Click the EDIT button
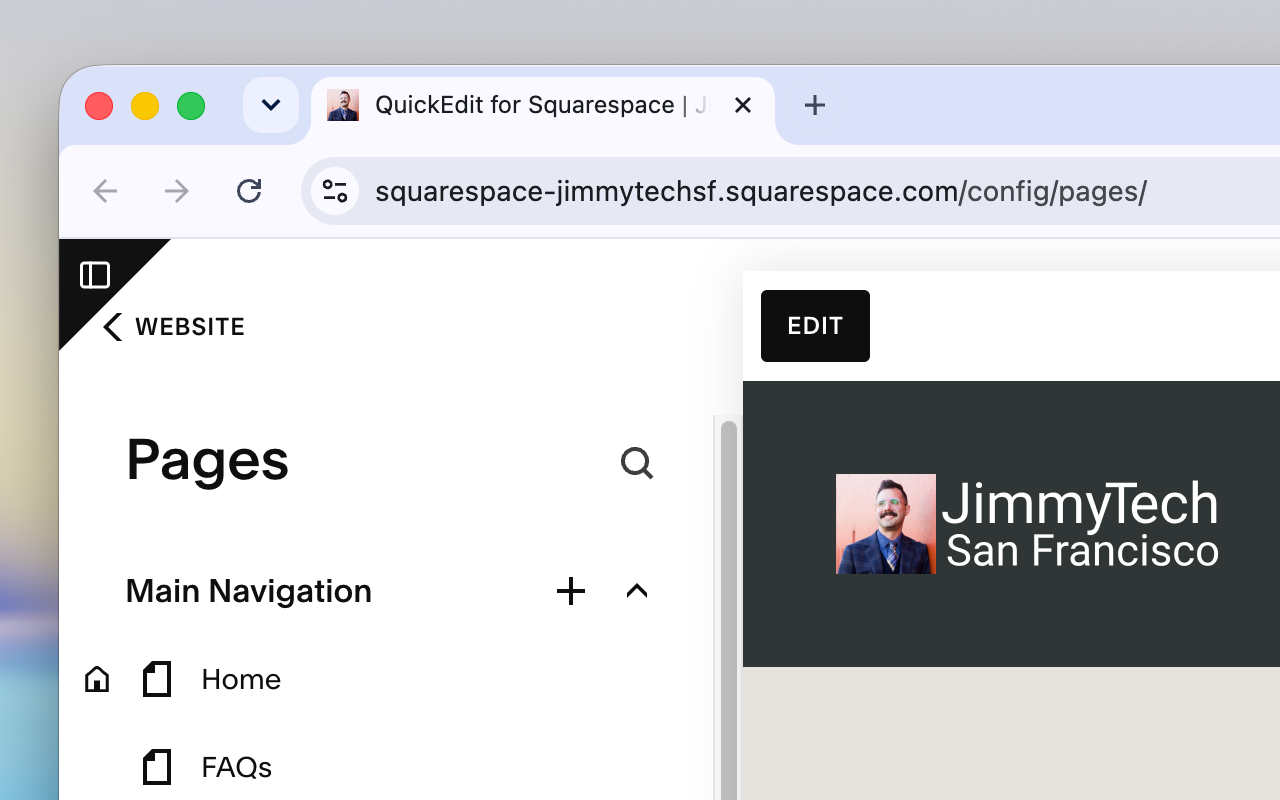The image size is (1280, 800). coord(815,326)
